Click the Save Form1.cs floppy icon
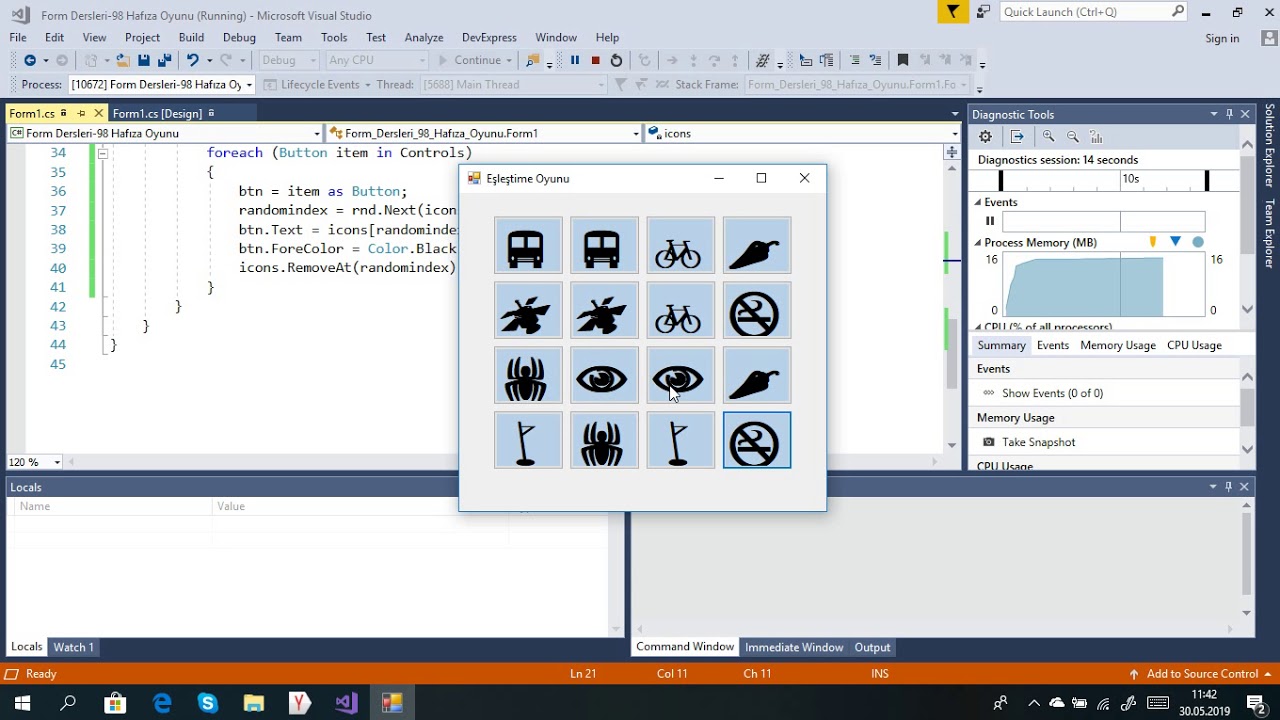The height and width of the screenshot is (720, 1280). (144, 60)
